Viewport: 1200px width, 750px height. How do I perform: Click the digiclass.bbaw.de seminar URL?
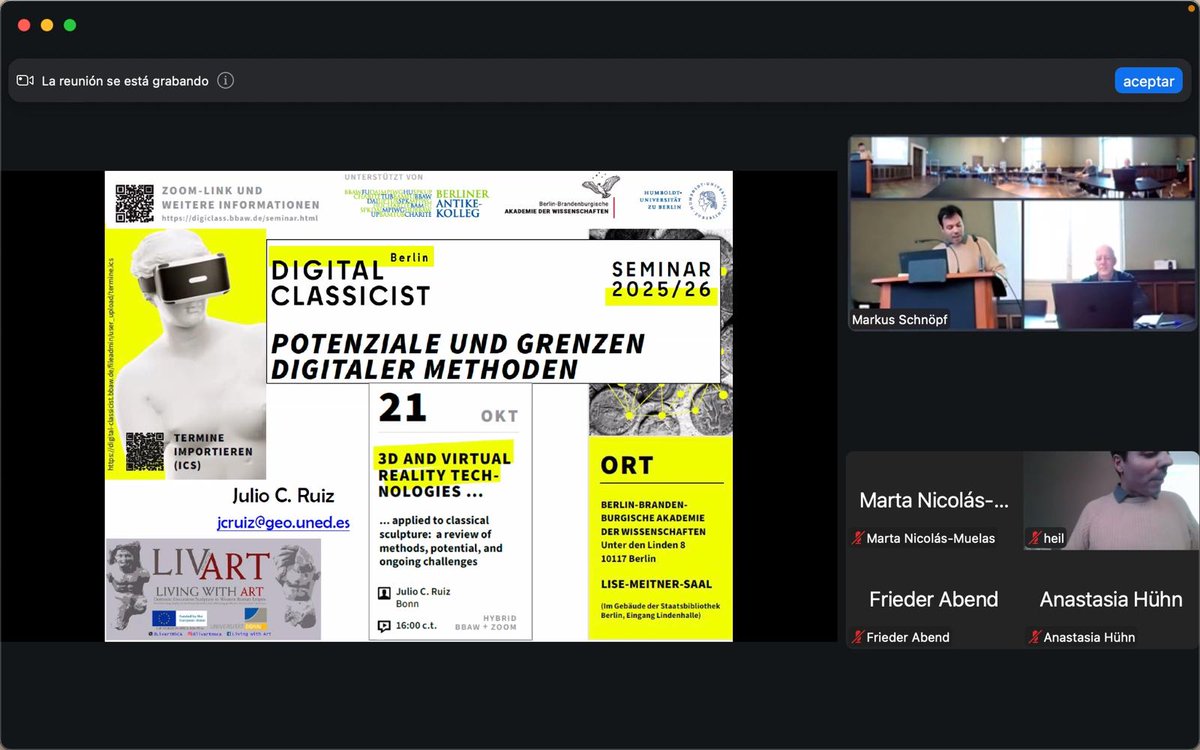[x=239, y=218]
